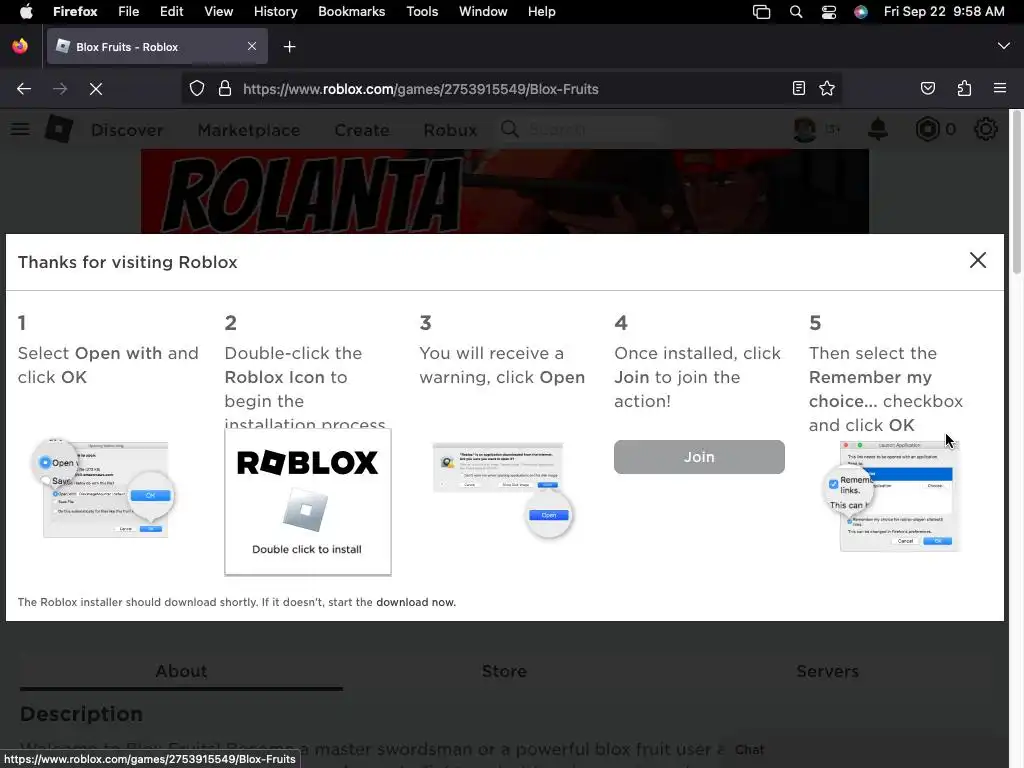Open the Window menu
The height and width of the screenshot is (768, 1024).
(483, 12)
